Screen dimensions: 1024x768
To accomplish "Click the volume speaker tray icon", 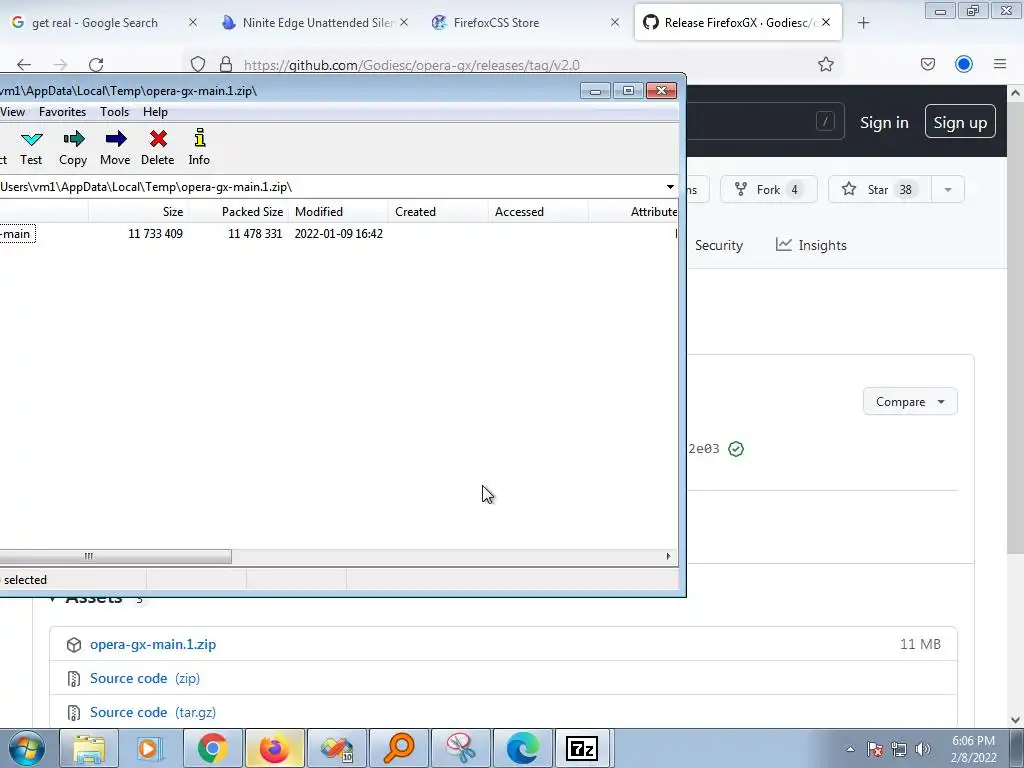I will [x=922, y=749].
